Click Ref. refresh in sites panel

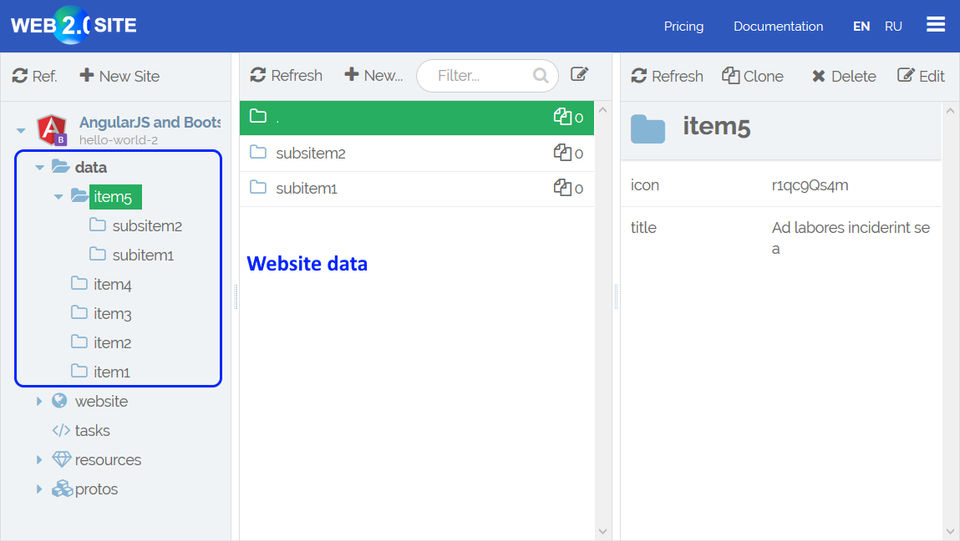pos(35,76)
